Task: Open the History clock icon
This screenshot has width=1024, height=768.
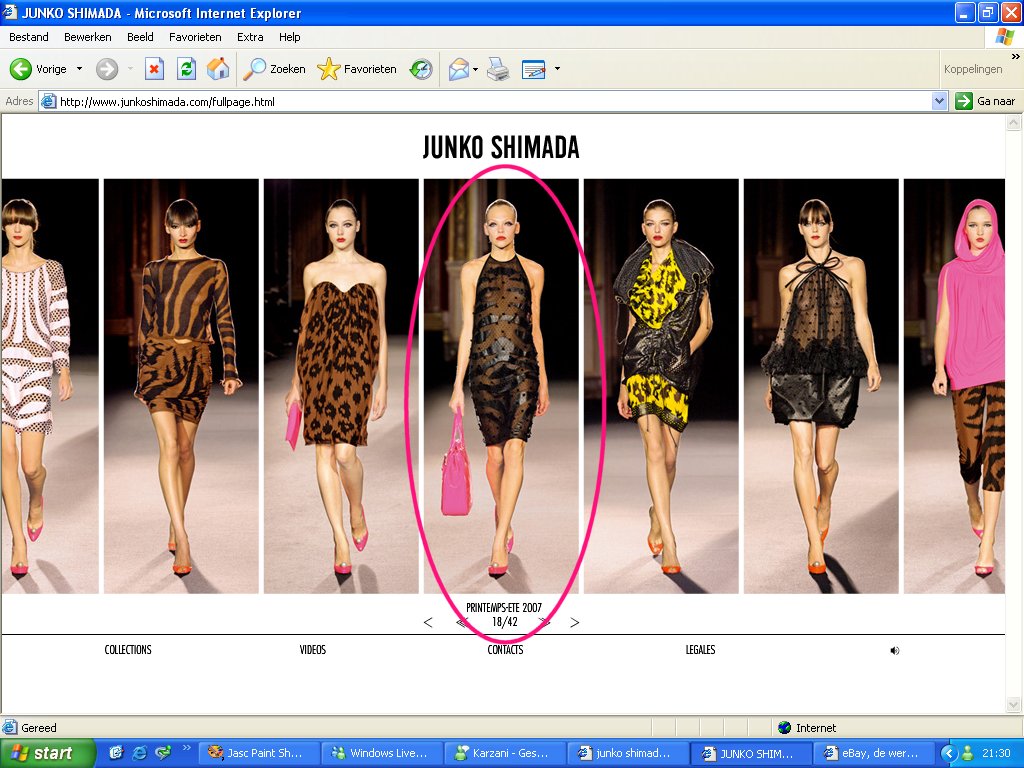Action: coord(421,69)
